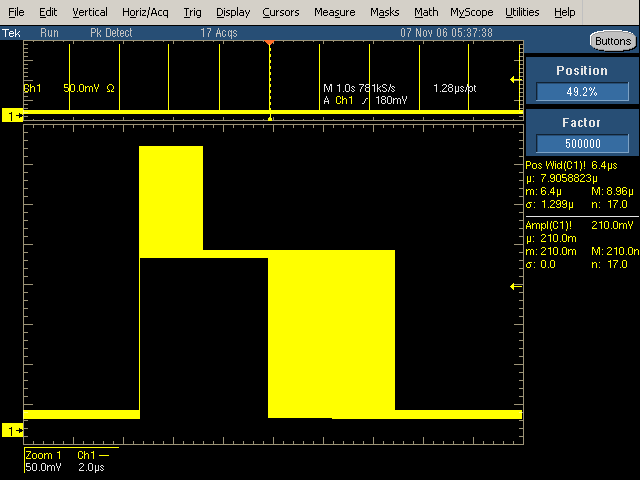The height and width of the screenshot is (480, 640).
Task: Open the MyScope menu
Action: [471, 12]
